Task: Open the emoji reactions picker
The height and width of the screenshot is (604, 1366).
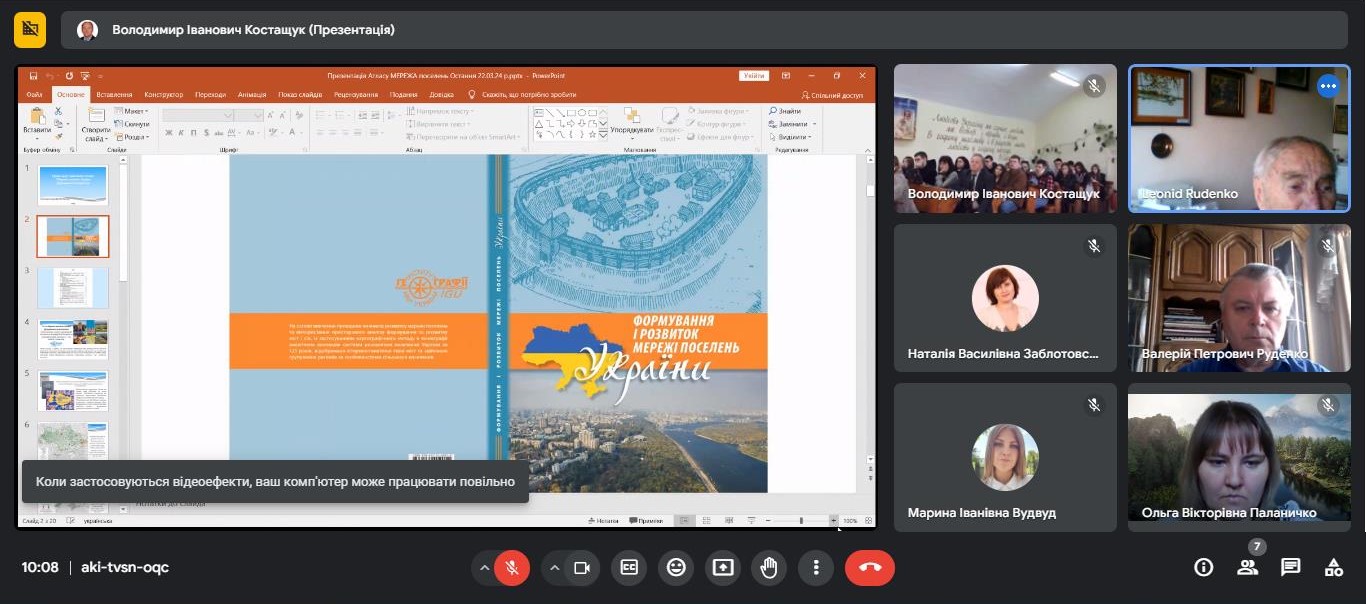Action: (x=677, y=568)
